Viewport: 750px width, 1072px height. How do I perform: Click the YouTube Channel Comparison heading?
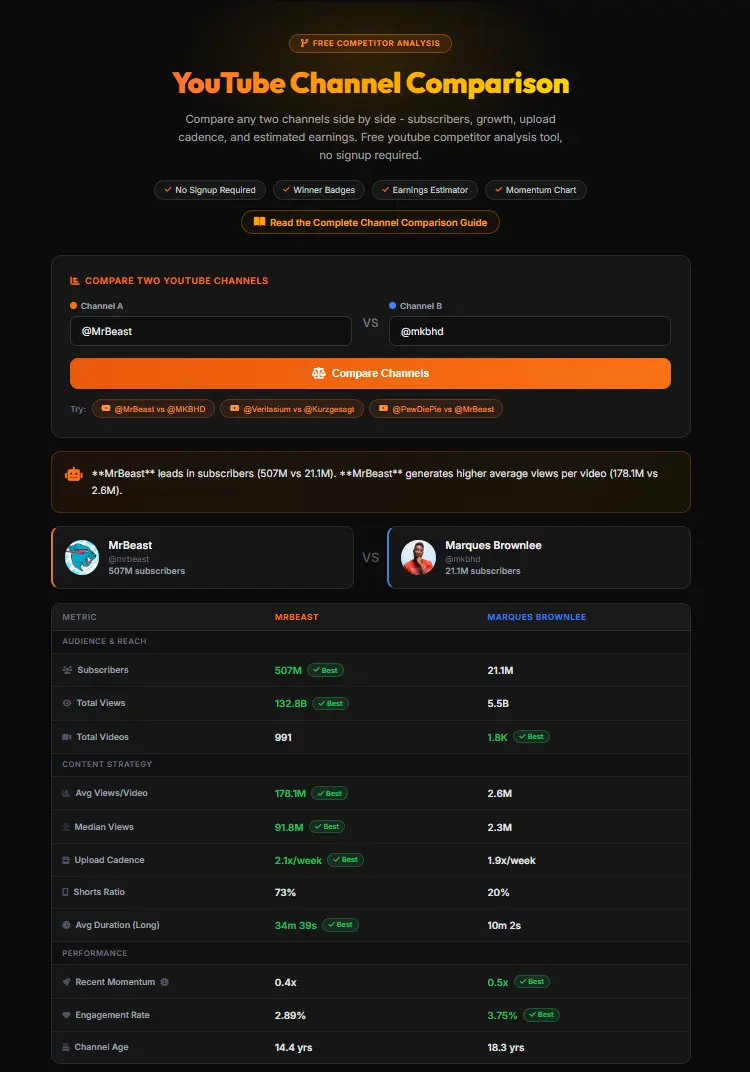click(x=370, y=83)
